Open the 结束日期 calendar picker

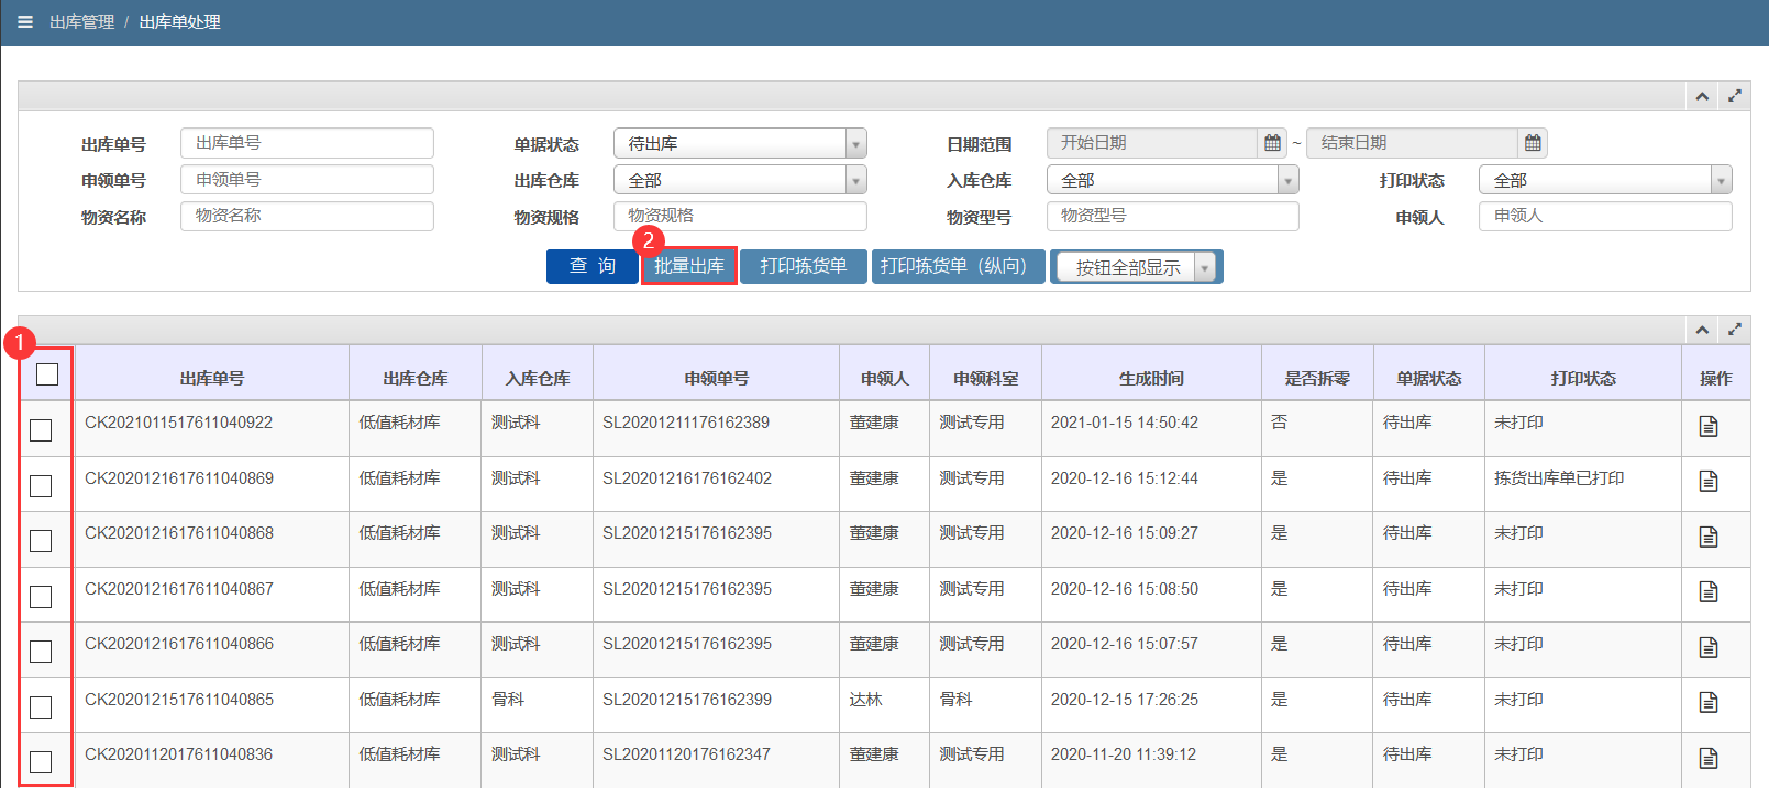pos(1532,143)
